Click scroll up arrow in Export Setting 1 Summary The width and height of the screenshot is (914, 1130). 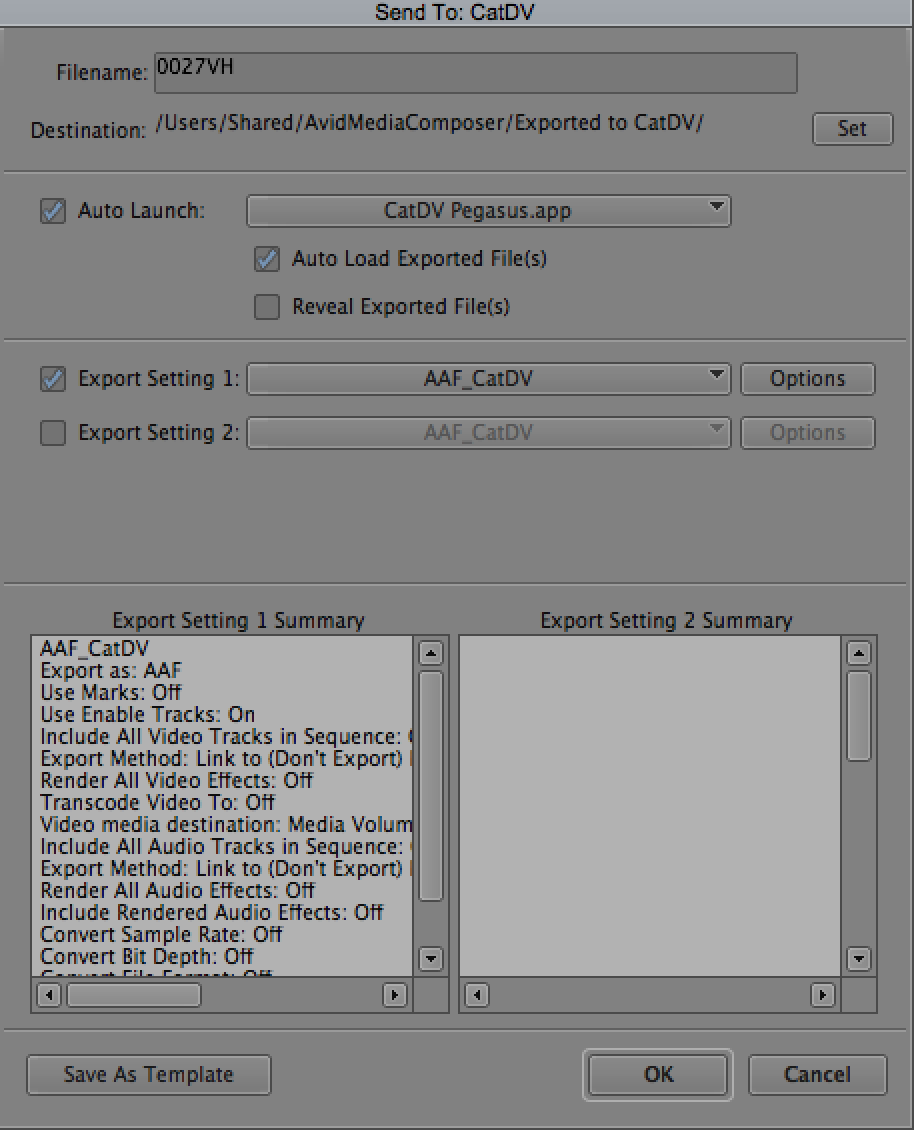pyautogui.click(x=430, y=654)
